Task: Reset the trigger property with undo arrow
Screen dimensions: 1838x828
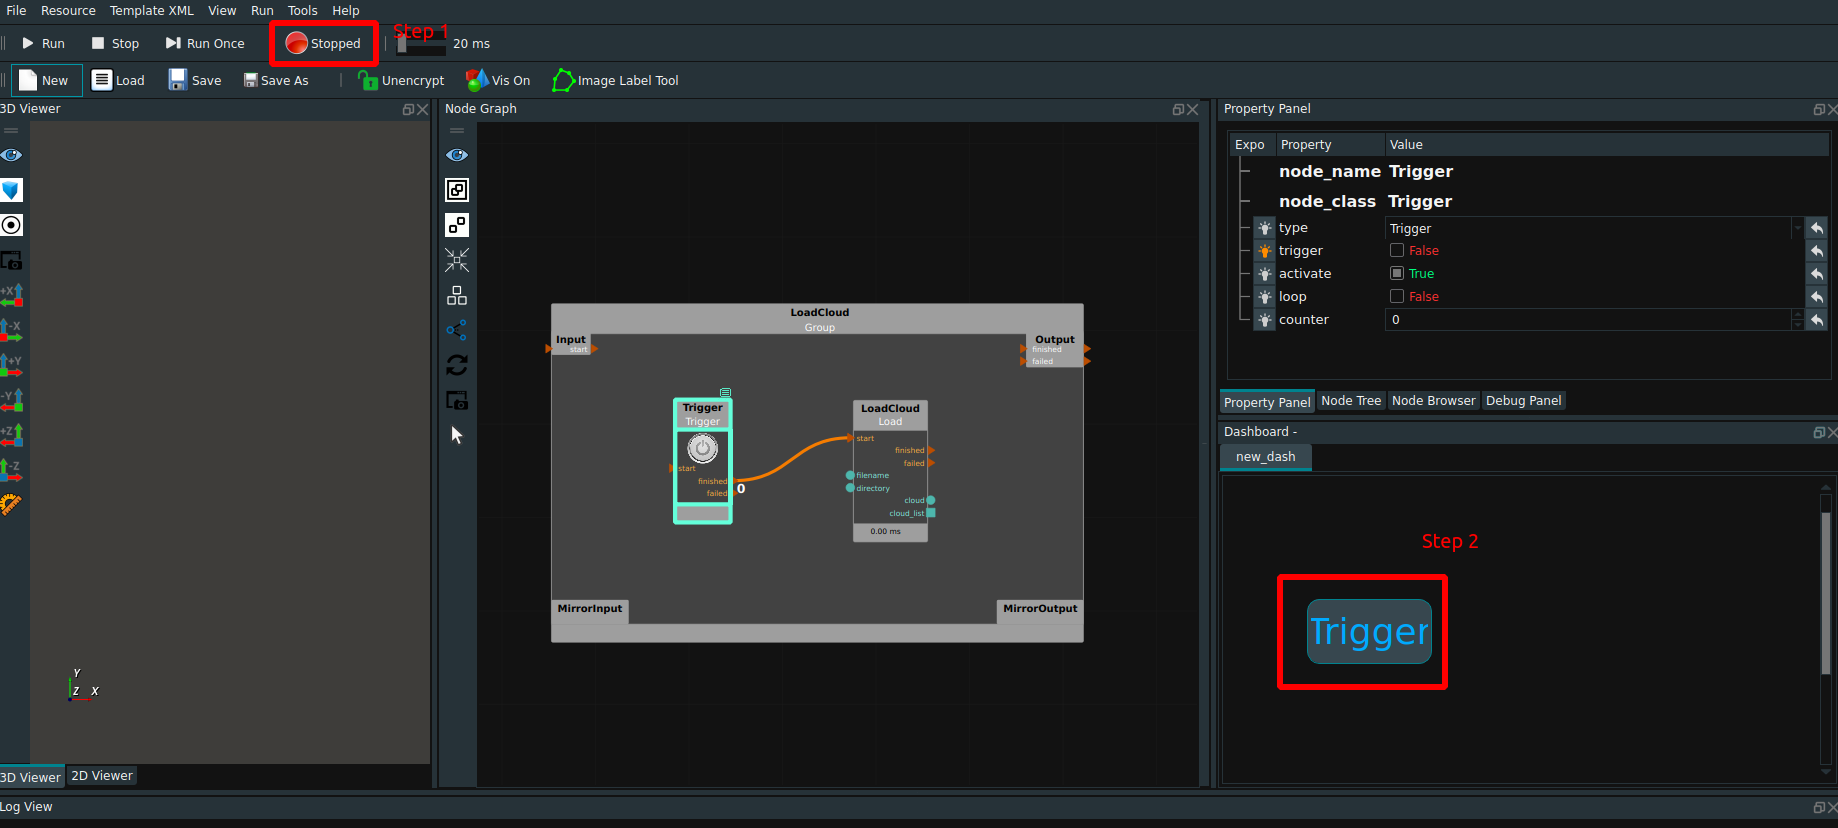Action: (x=1817, y=251)
